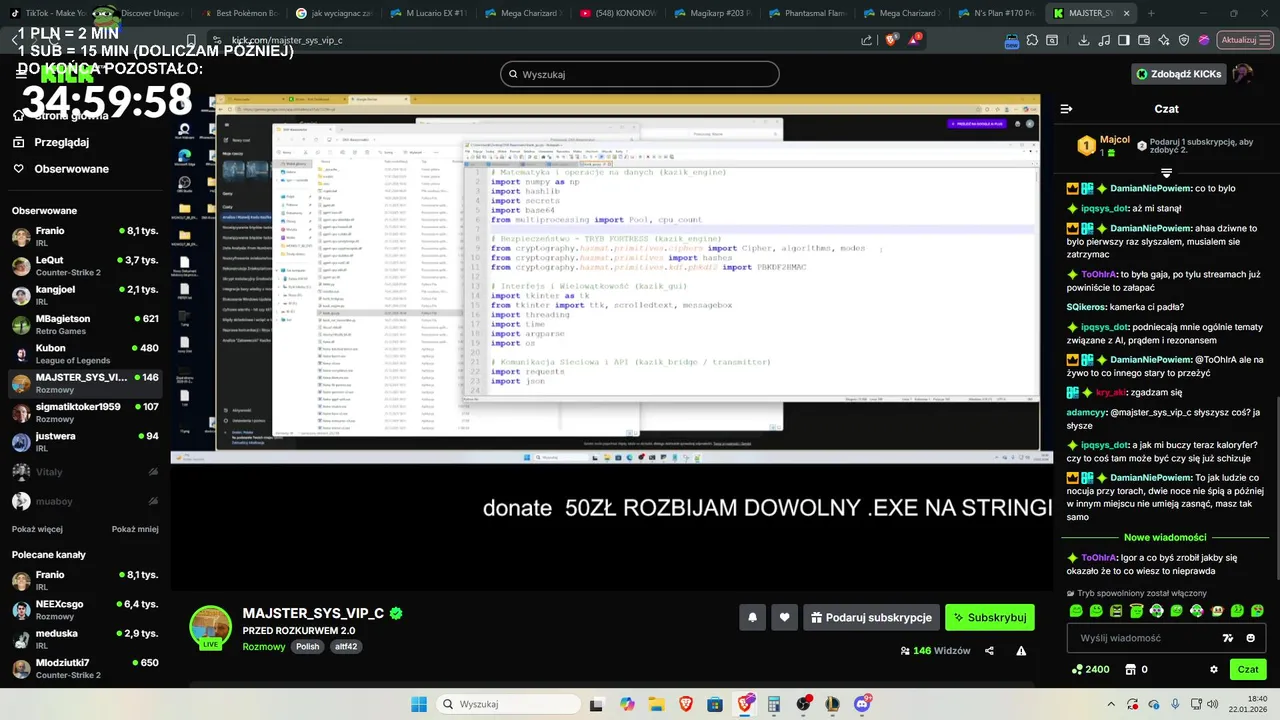Click Nowe wiadomości divider link in chat

tap(1165, 537)
